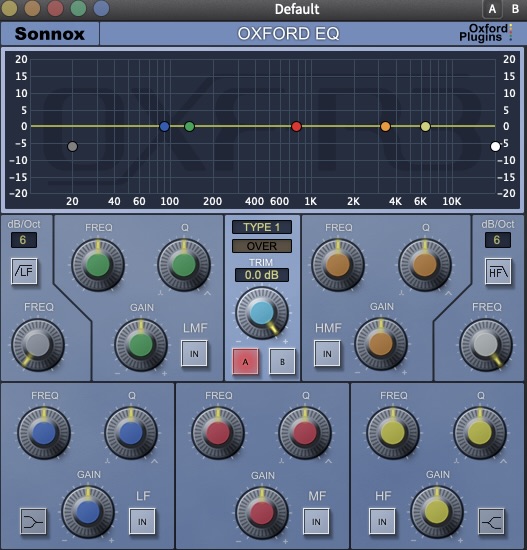
Task: Click the green title bar dot
Action: coord(78,8)
